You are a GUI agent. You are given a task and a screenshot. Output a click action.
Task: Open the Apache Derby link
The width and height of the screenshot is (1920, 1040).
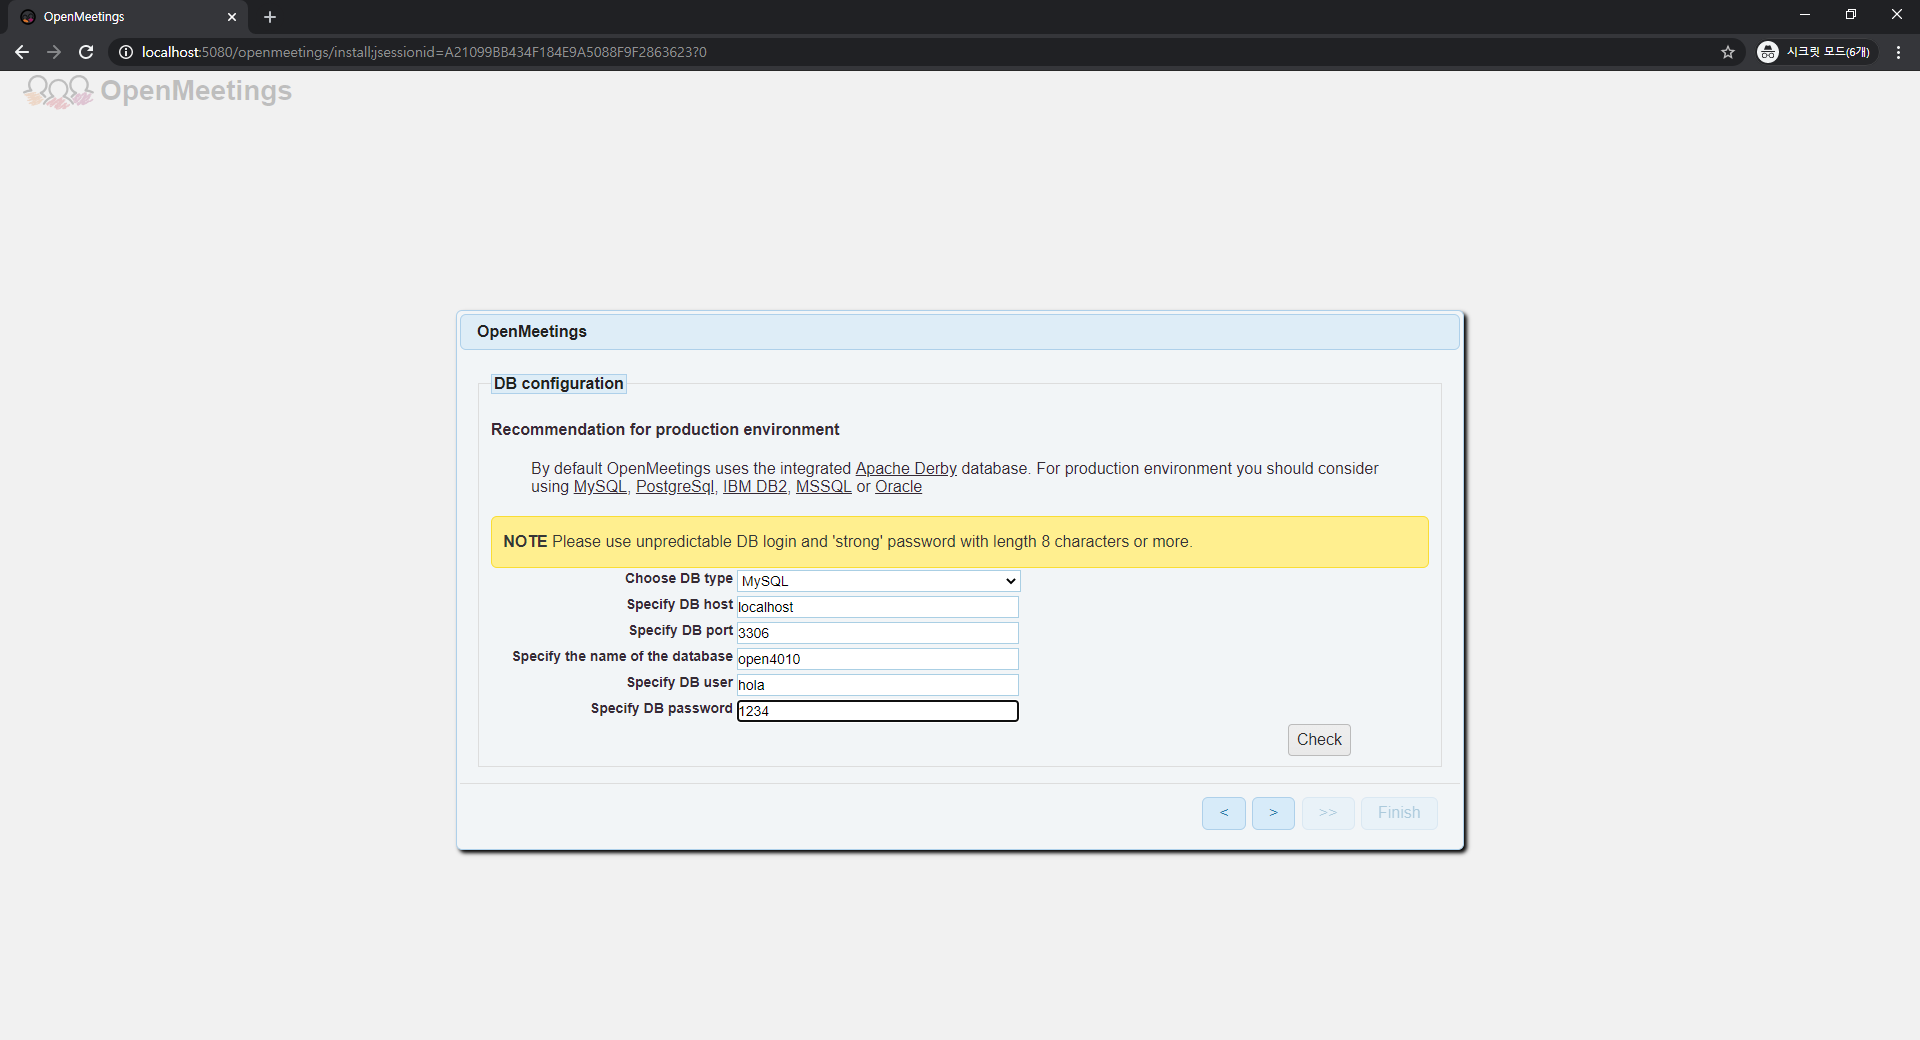tap(906, 469)
